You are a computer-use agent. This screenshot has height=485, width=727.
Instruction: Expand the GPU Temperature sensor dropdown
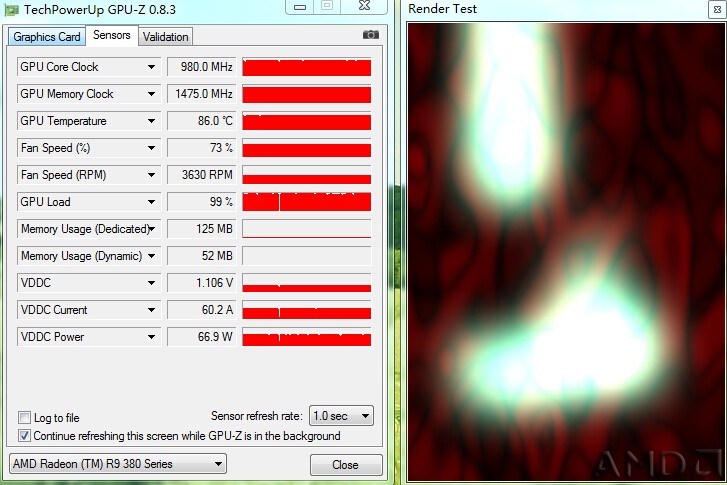click(x=151, y=121)
